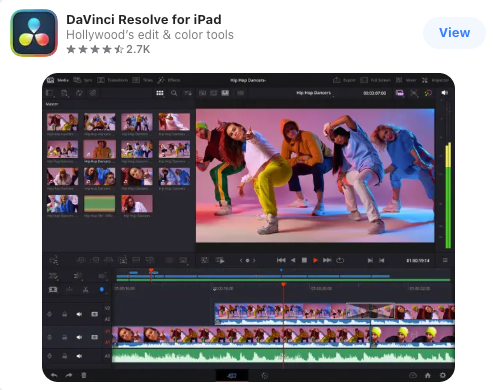Click the Home icon in bottom bar
The width and height of the screenshot is (493, 390).
(x=428, y=375)
